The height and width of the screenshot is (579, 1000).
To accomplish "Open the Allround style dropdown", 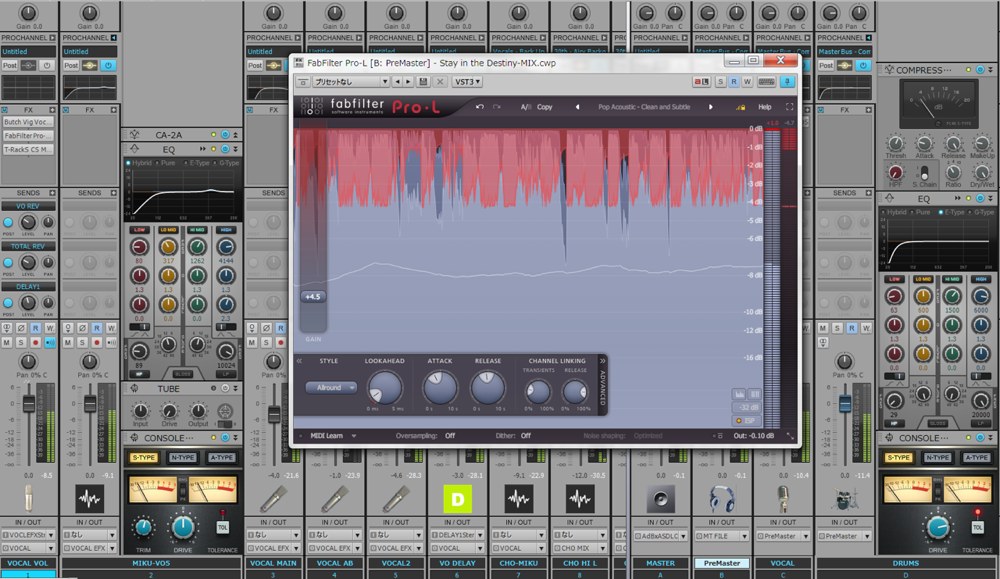I will point(330,388).
